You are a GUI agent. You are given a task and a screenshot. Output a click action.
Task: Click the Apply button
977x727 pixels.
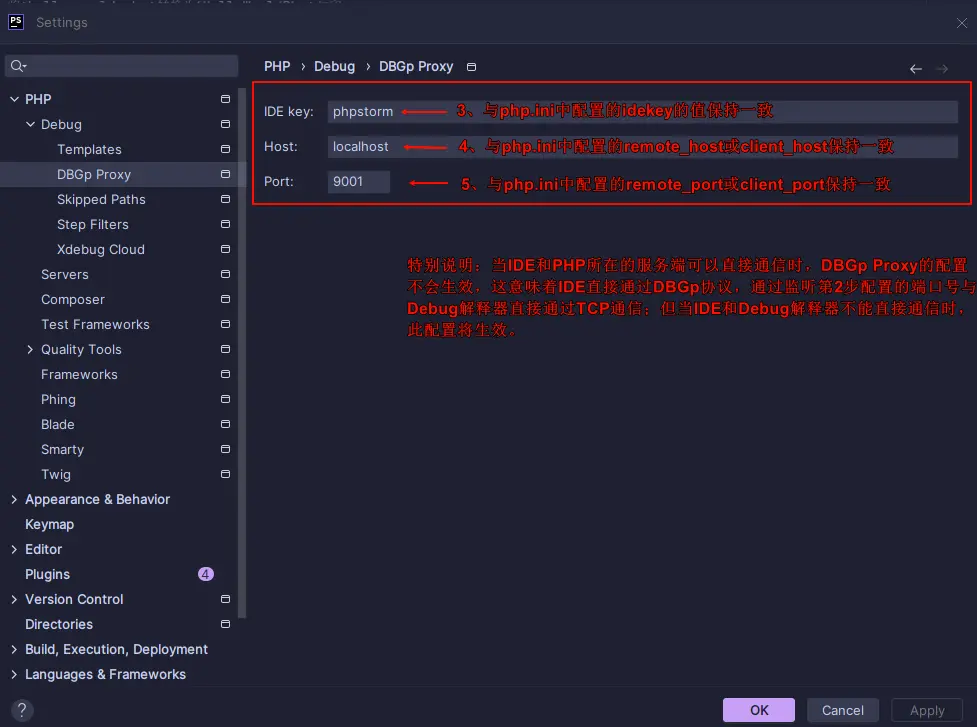(x=927, y=710)
